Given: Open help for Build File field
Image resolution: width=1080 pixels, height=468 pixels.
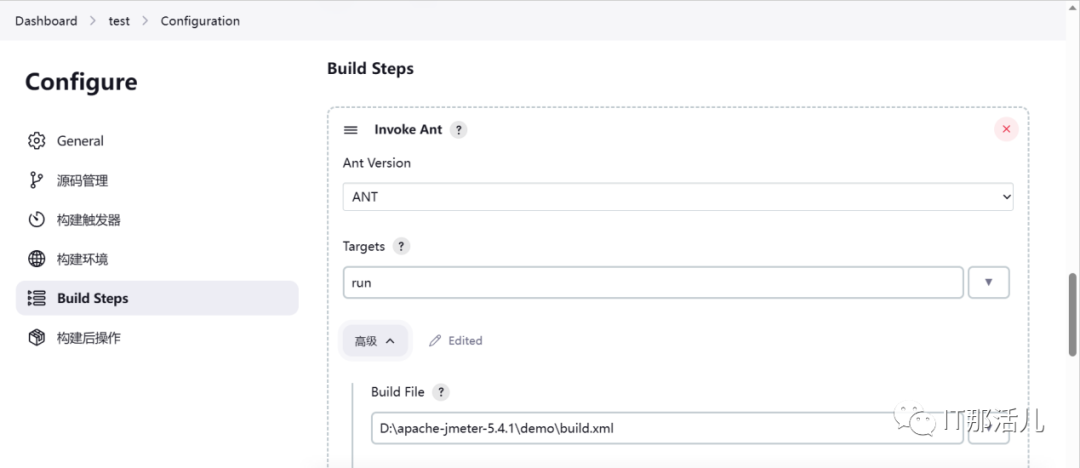Looking at the screenshot, I should click(441, 392).
